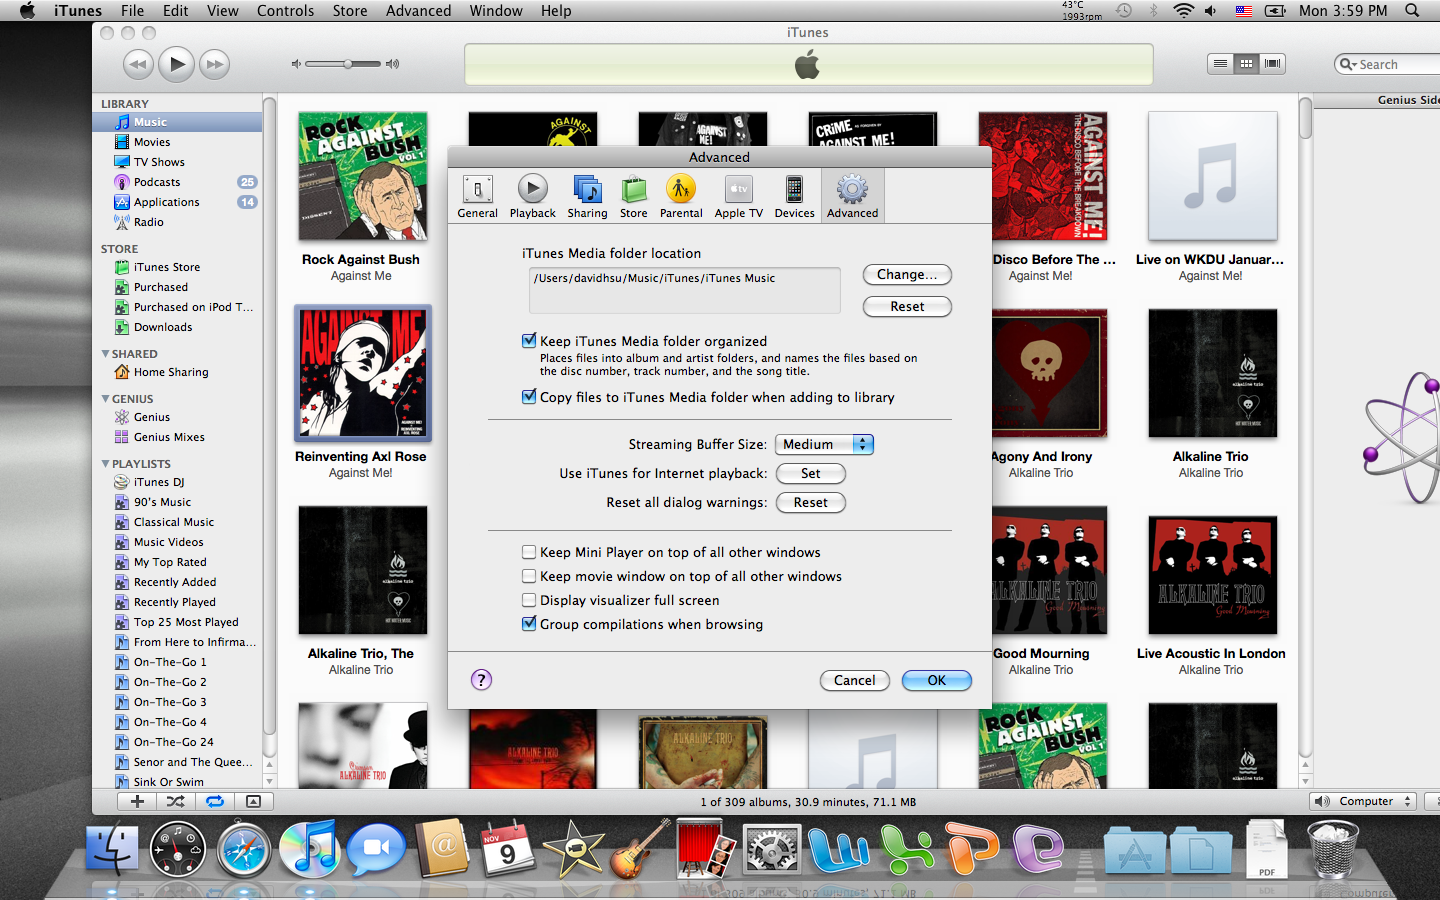Open Safari from the Dock
This screenshot has width=1440, height=900.
tap(244, 848)
